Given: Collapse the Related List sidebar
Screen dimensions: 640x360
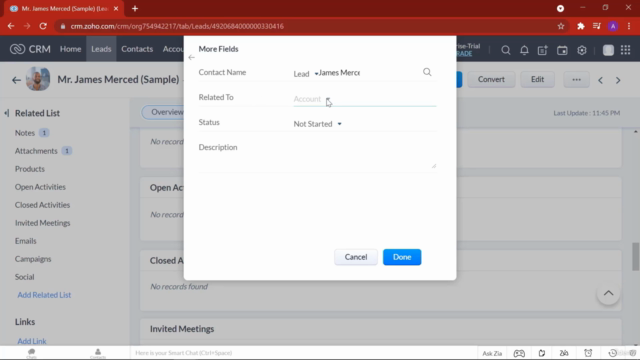Looking at the screenshot, I should pos(7,113).
